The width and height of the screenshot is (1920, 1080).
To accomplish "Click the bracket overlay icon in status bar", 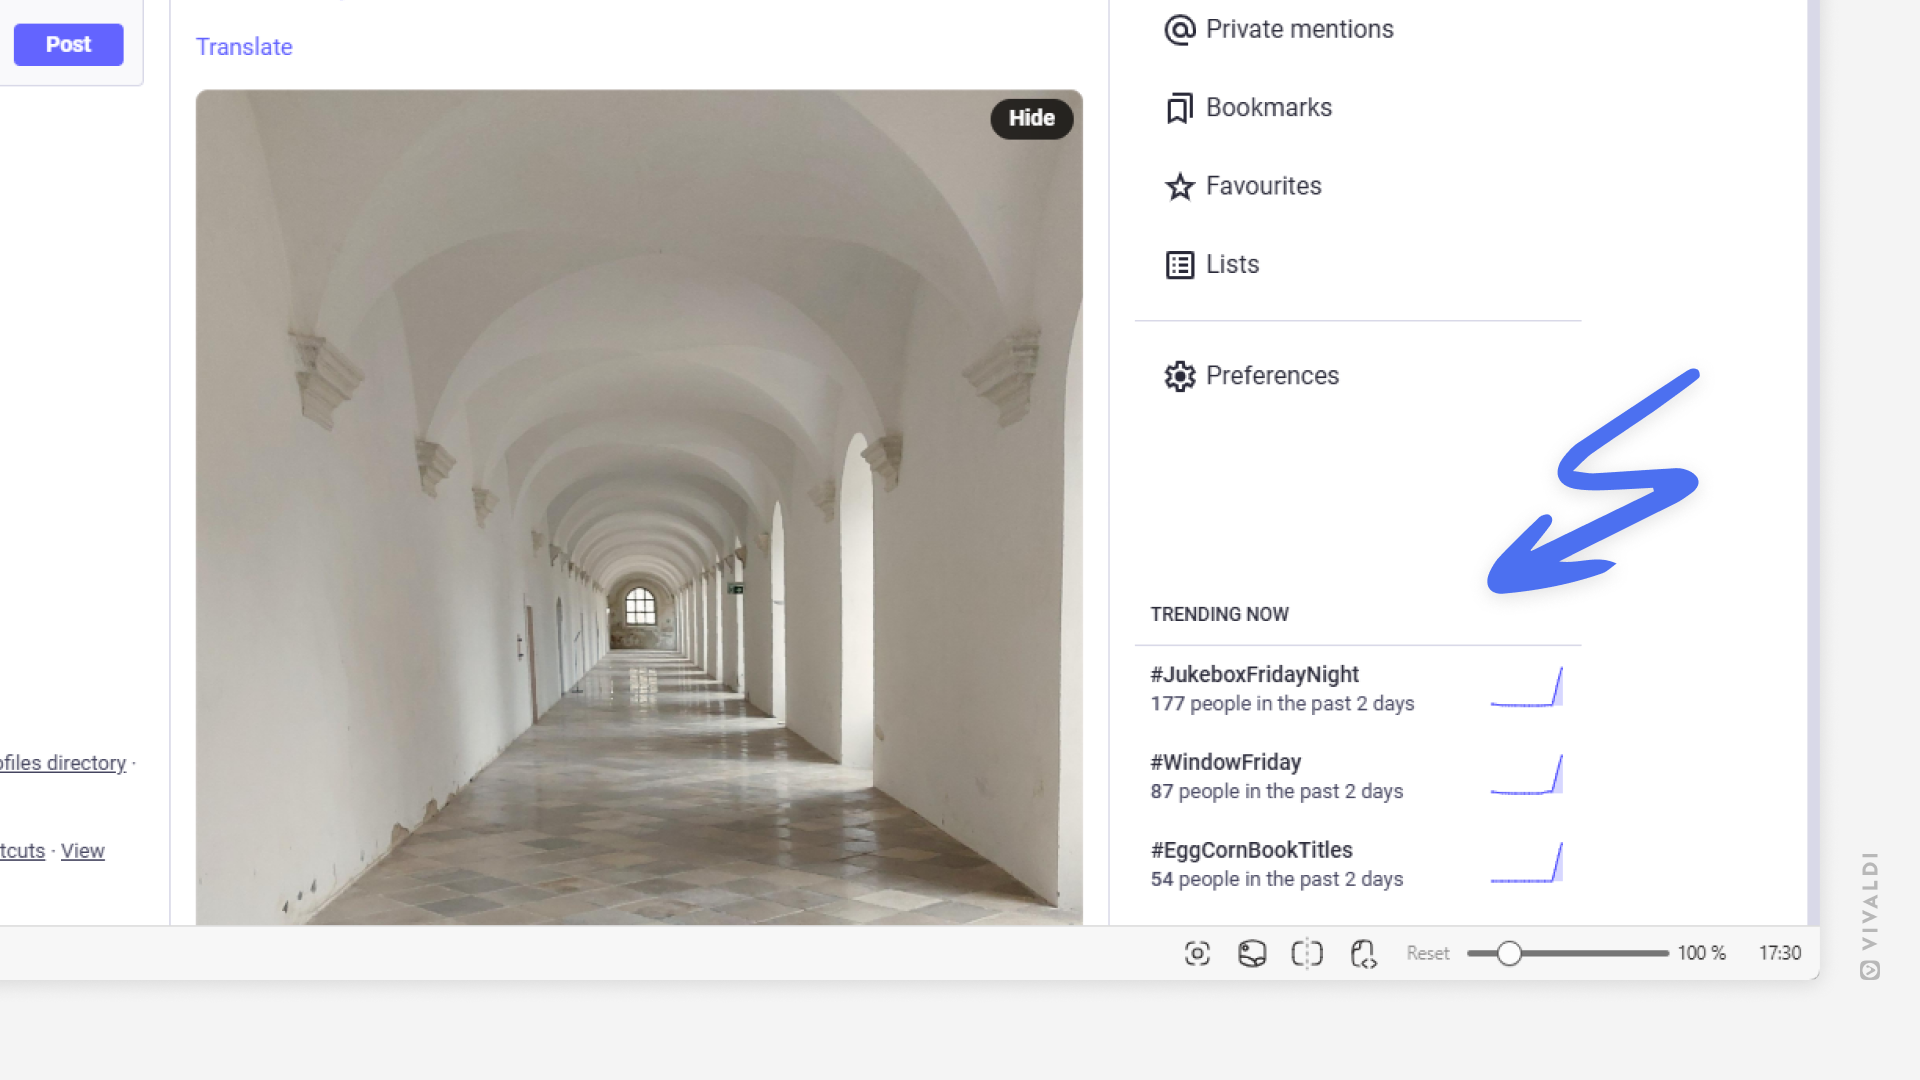I will tap(1307, 952).
